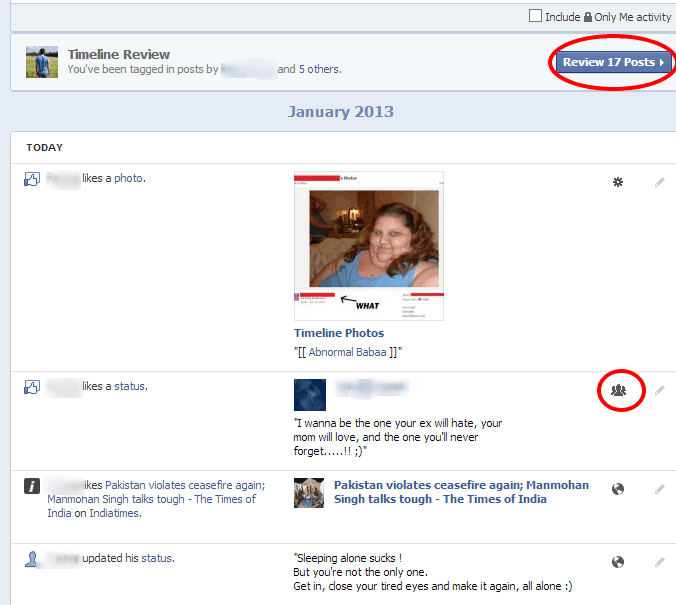Click the 'photo' link in the like story
676x605 pixels.
[x=128, y=178]
